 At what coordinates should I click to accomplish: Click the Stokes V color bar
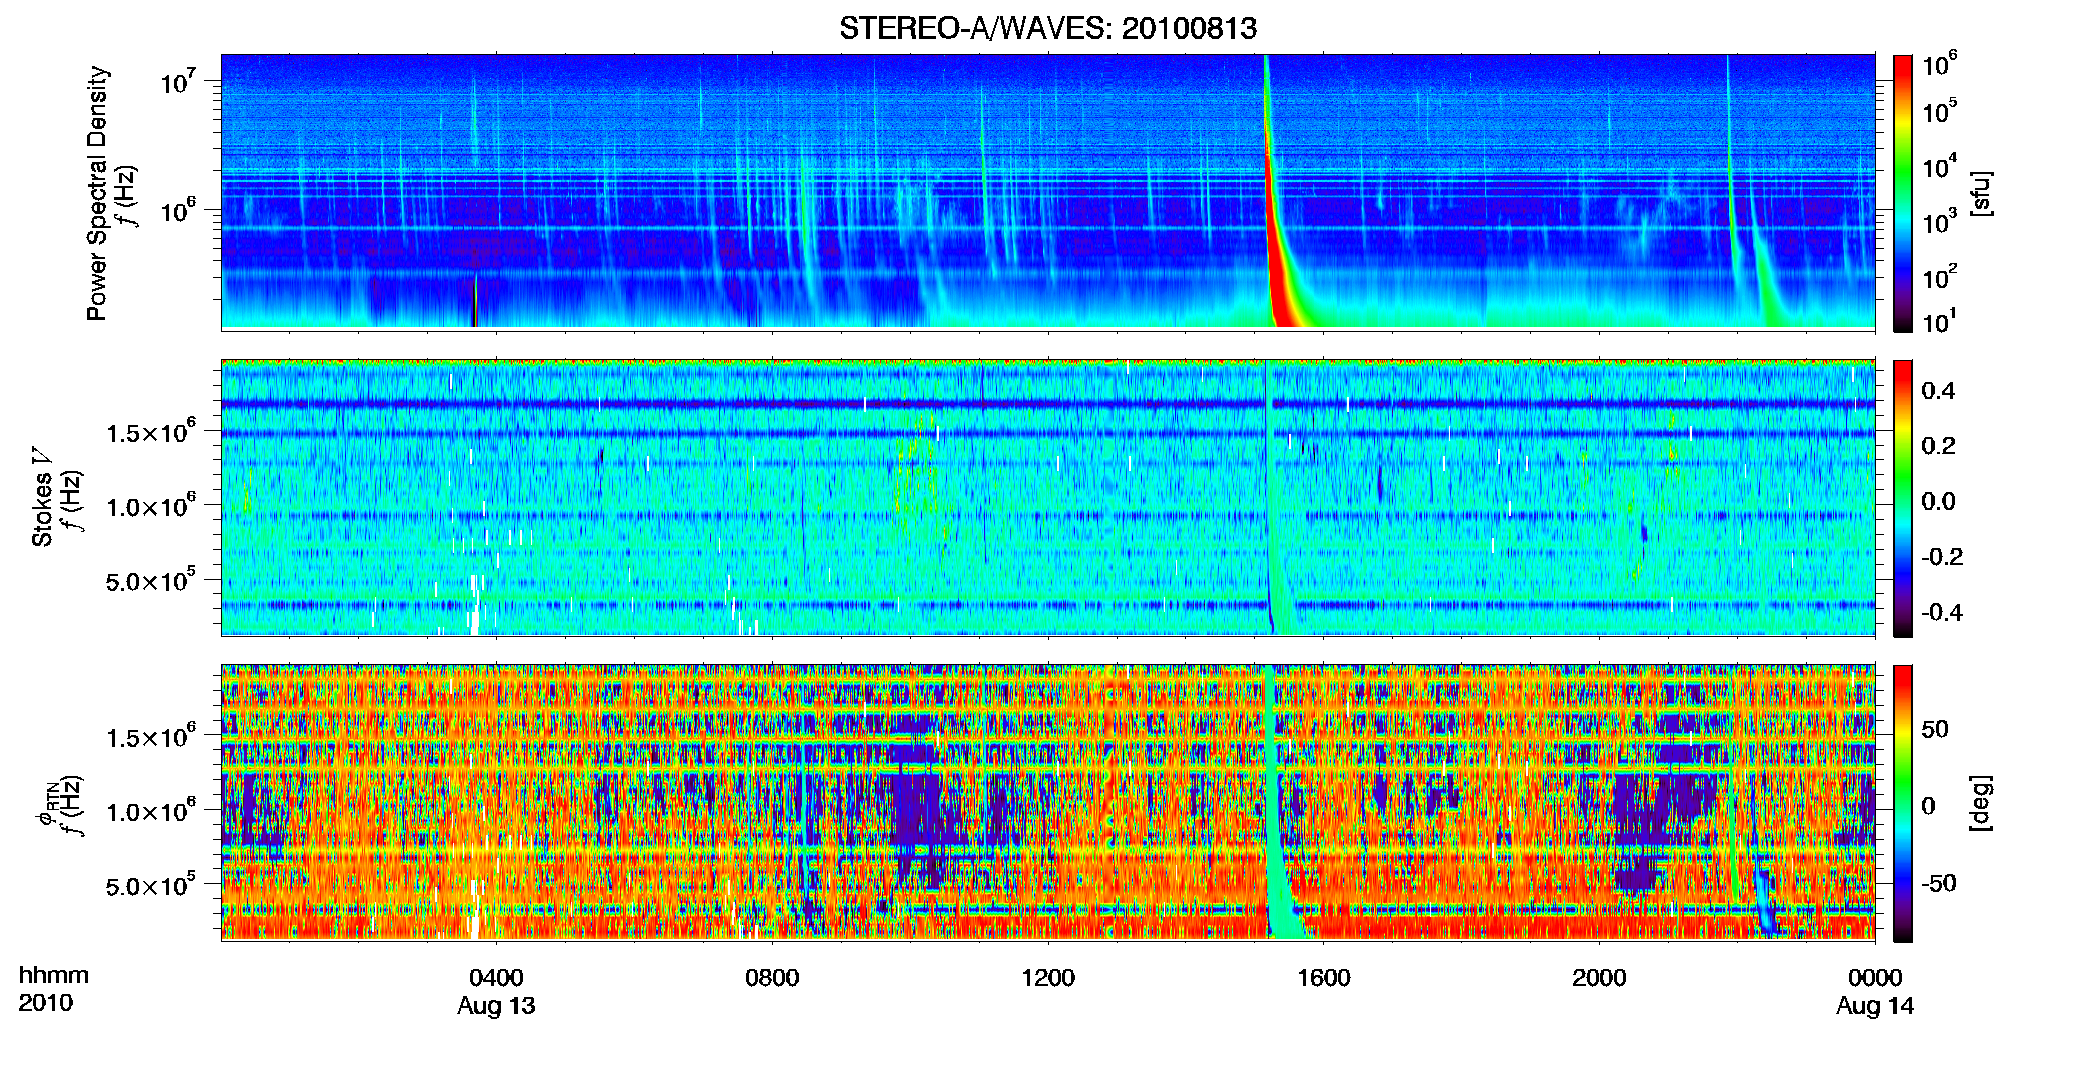click(1903, 498)
